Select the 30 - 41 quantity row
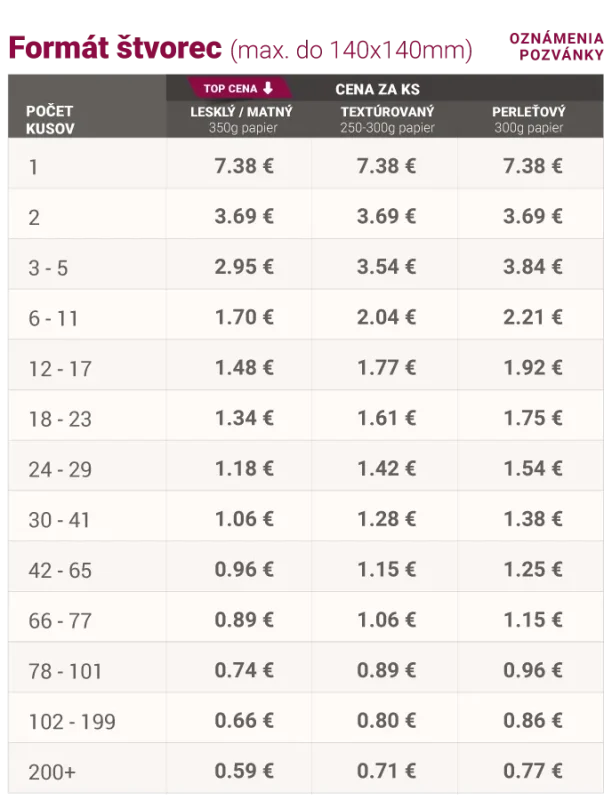The image size is (612, 800). (58, 519)
